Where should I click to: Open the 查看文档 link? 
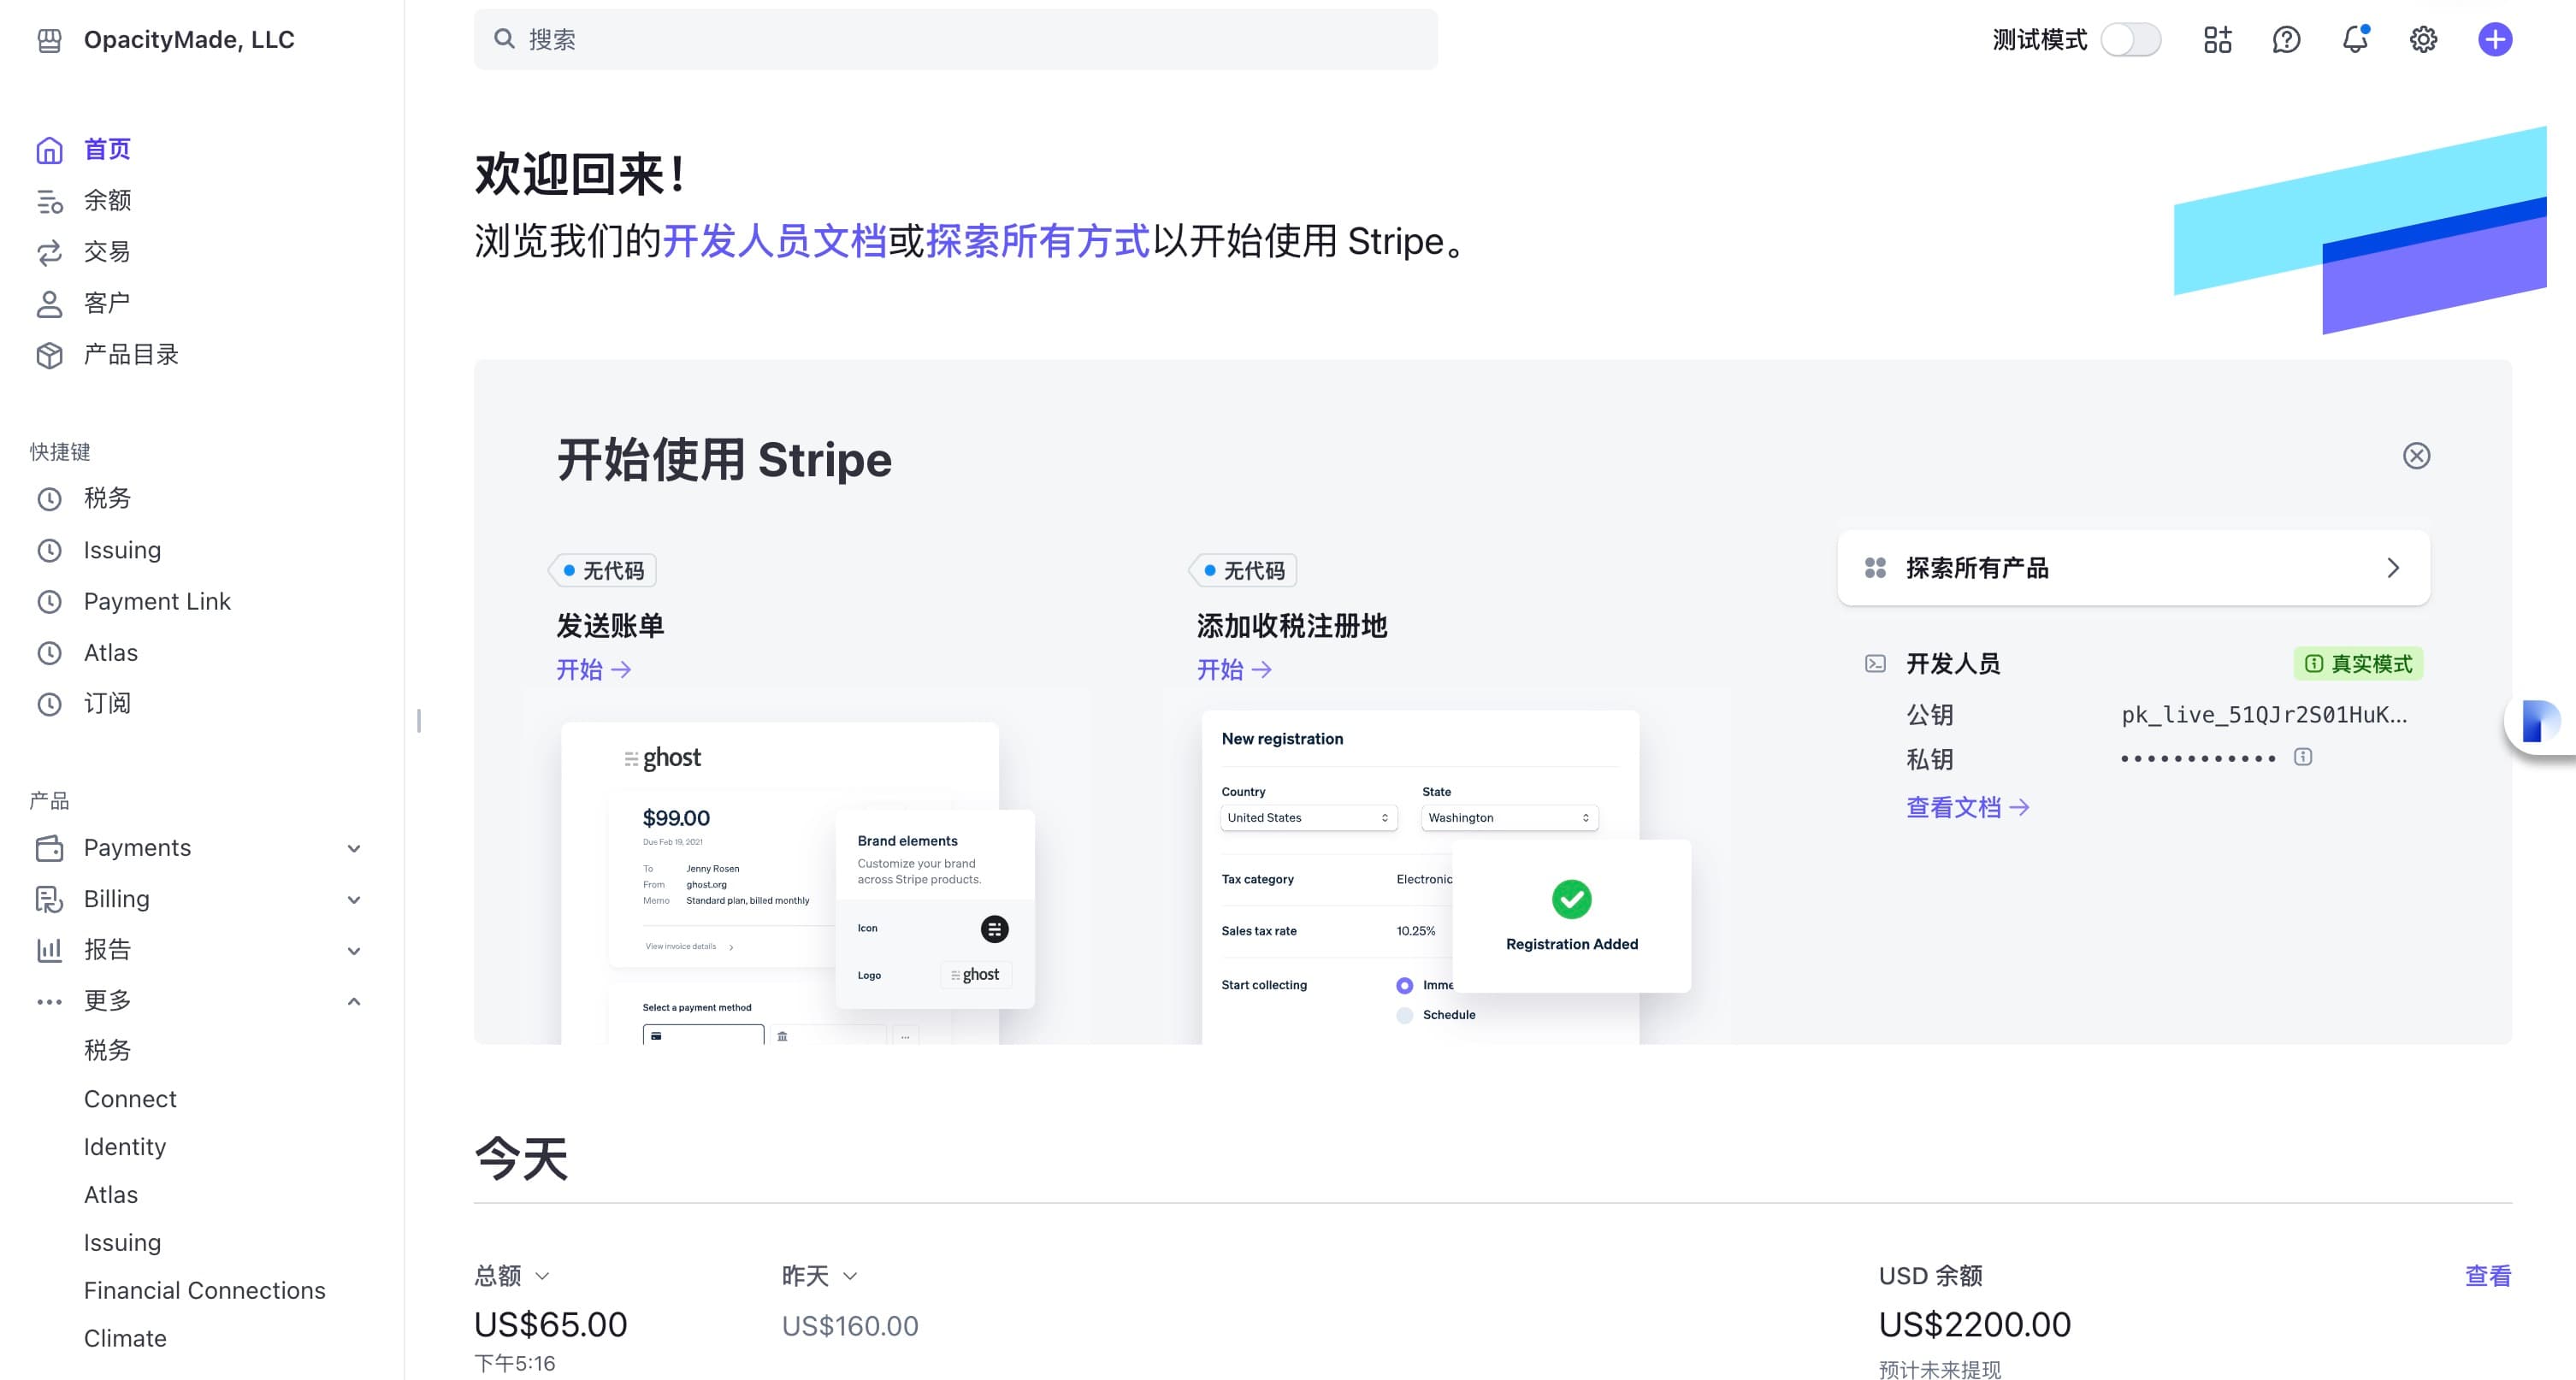pyautogui.click(x=1968, y=808)
